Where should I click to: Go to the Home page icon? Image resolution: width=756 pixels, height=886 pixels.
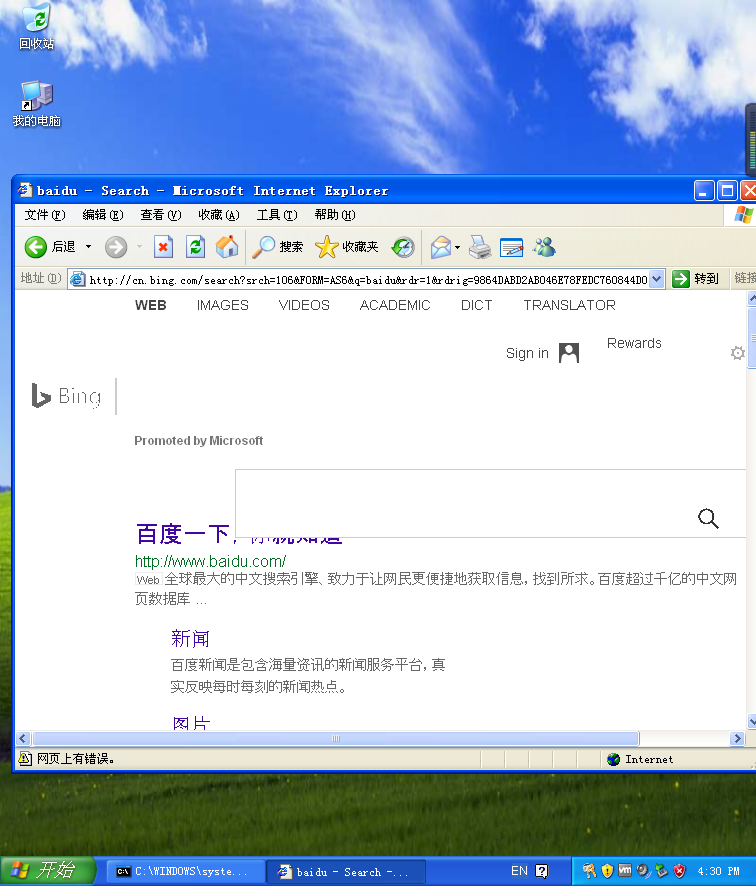point(227,247)
